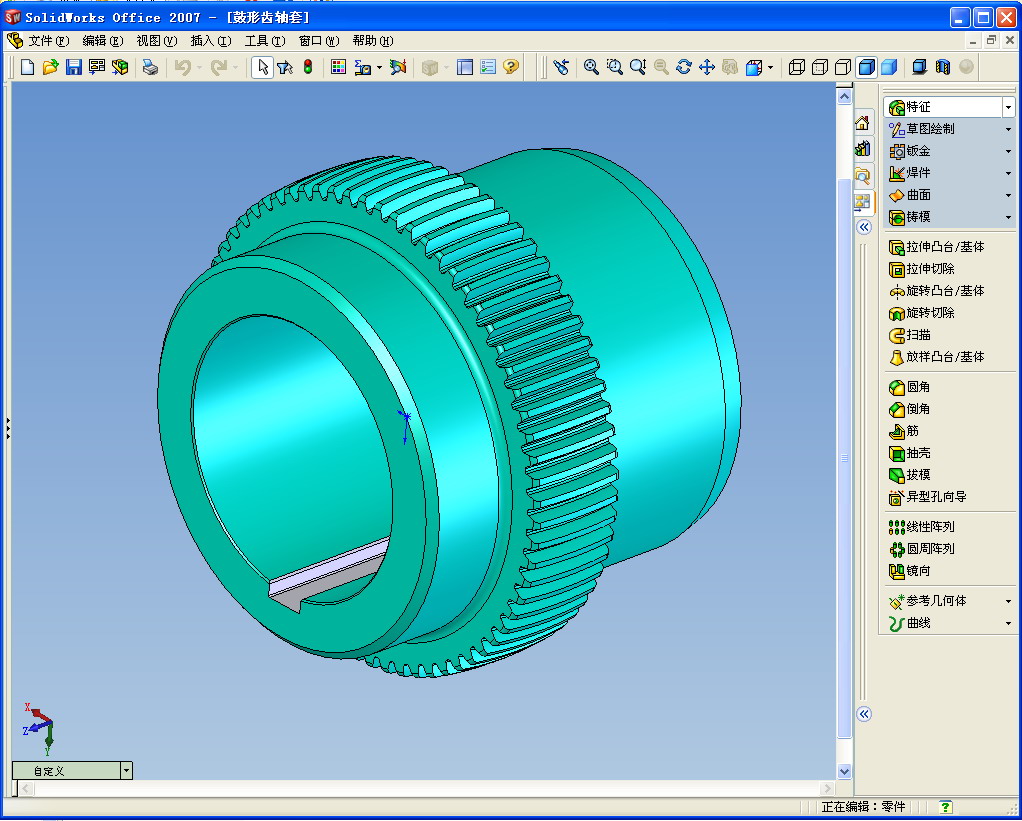
Task: Toggle Shadows in Shaded Mode
Action: (x=919, y=66)
